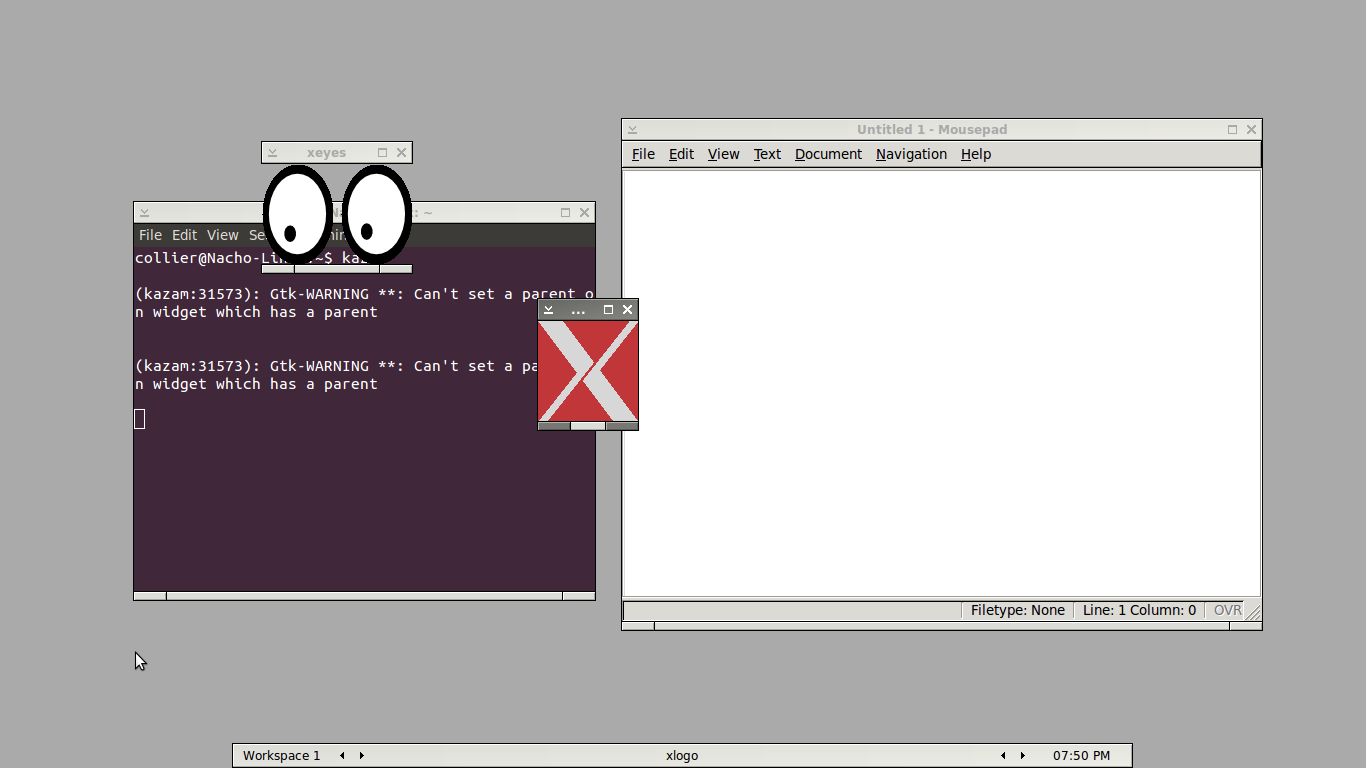Switch to next workspace using right arrow
Viewport: 1366px width, 768px height.
coord(362,755)
